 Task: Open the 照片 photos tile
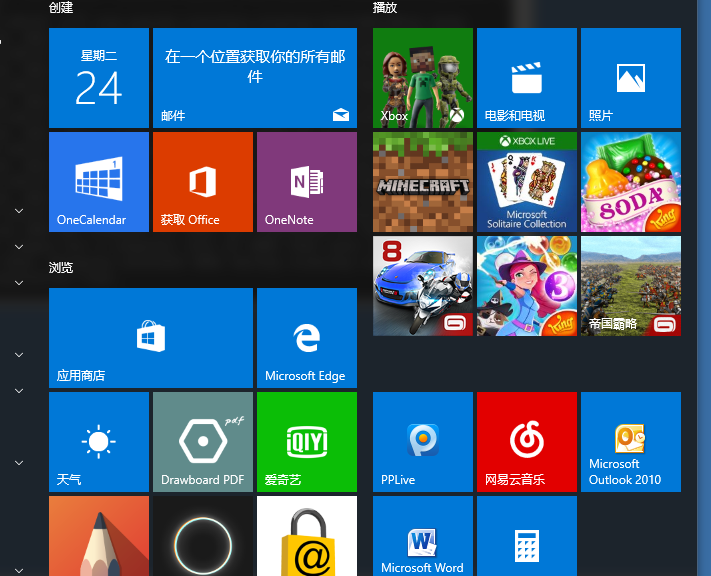click(631, 78)
